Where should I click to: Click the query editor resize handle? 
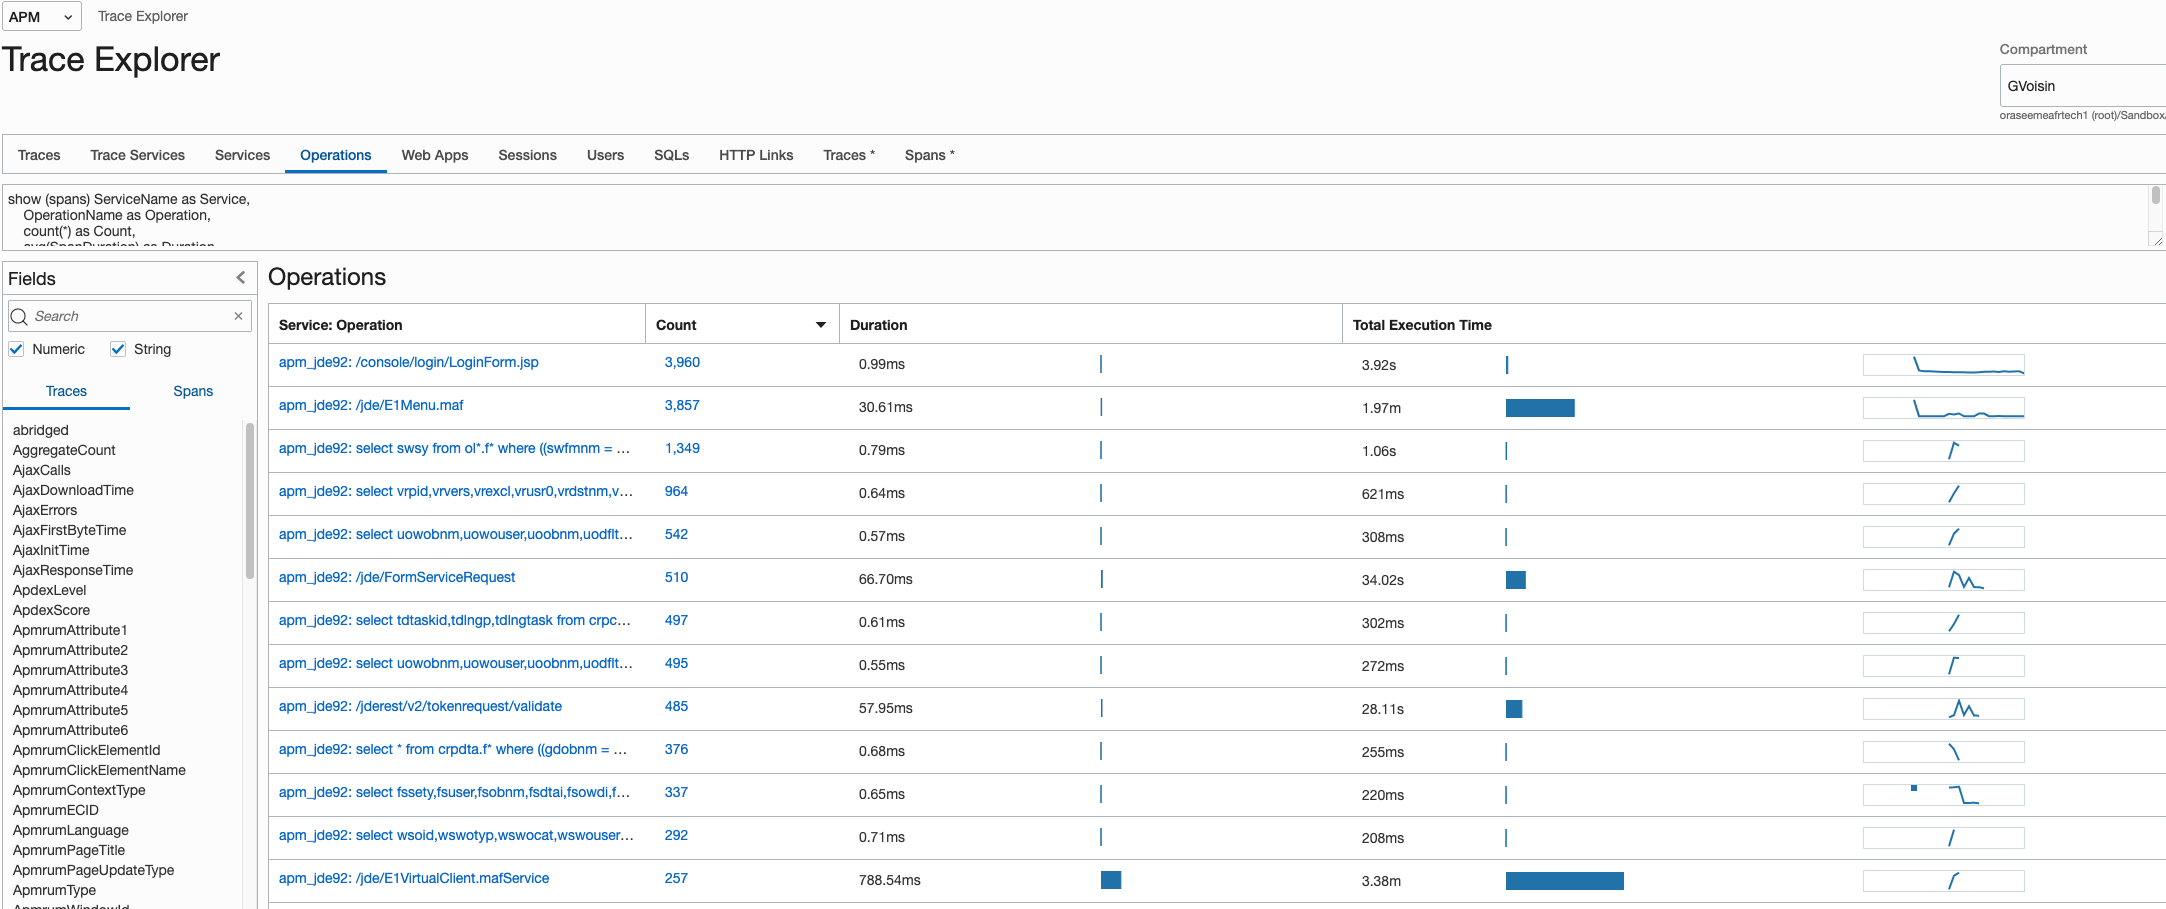(x=2157, y=240)
